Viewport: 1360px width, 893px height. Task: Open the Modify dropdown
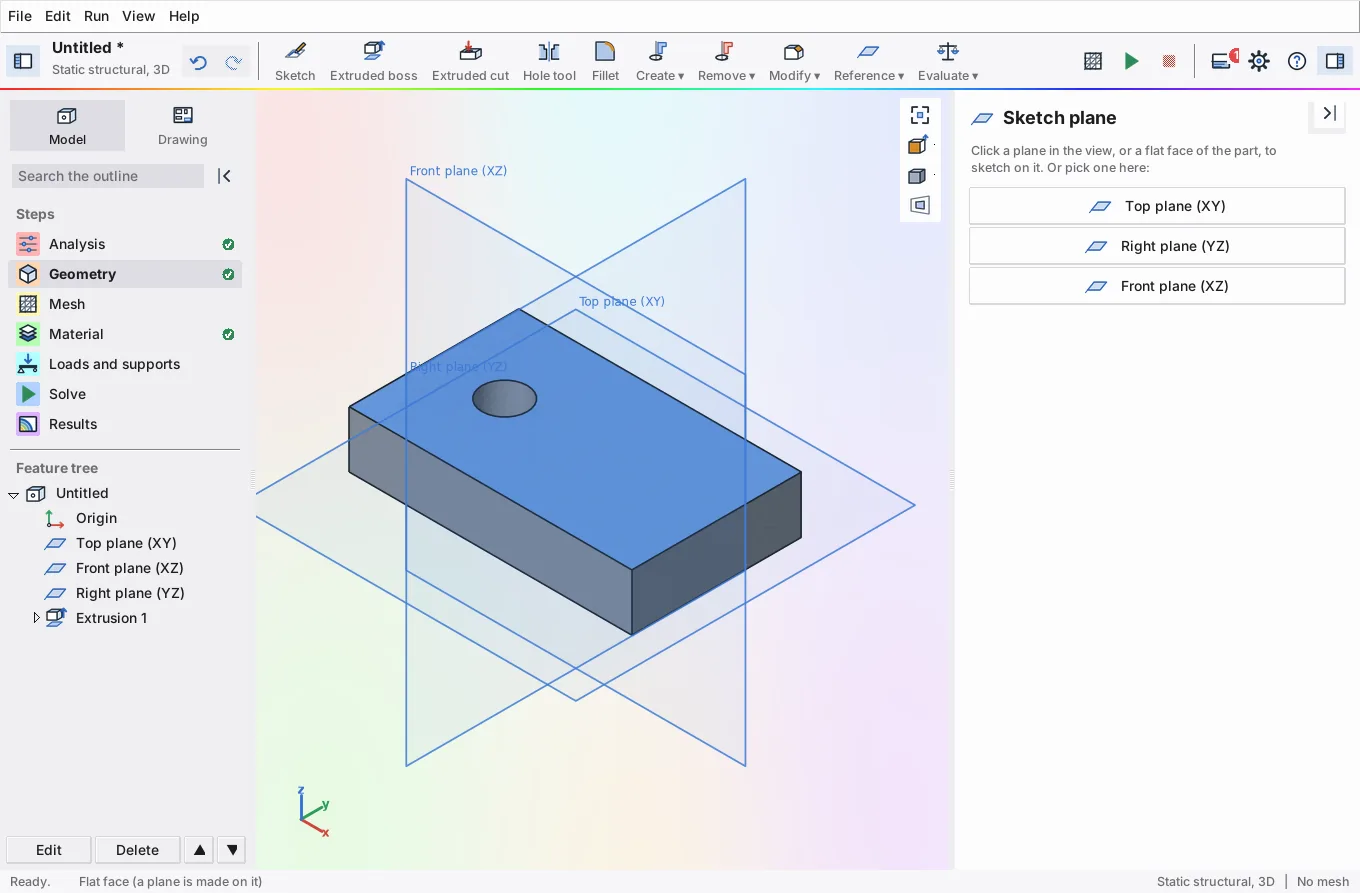point(794,61)
